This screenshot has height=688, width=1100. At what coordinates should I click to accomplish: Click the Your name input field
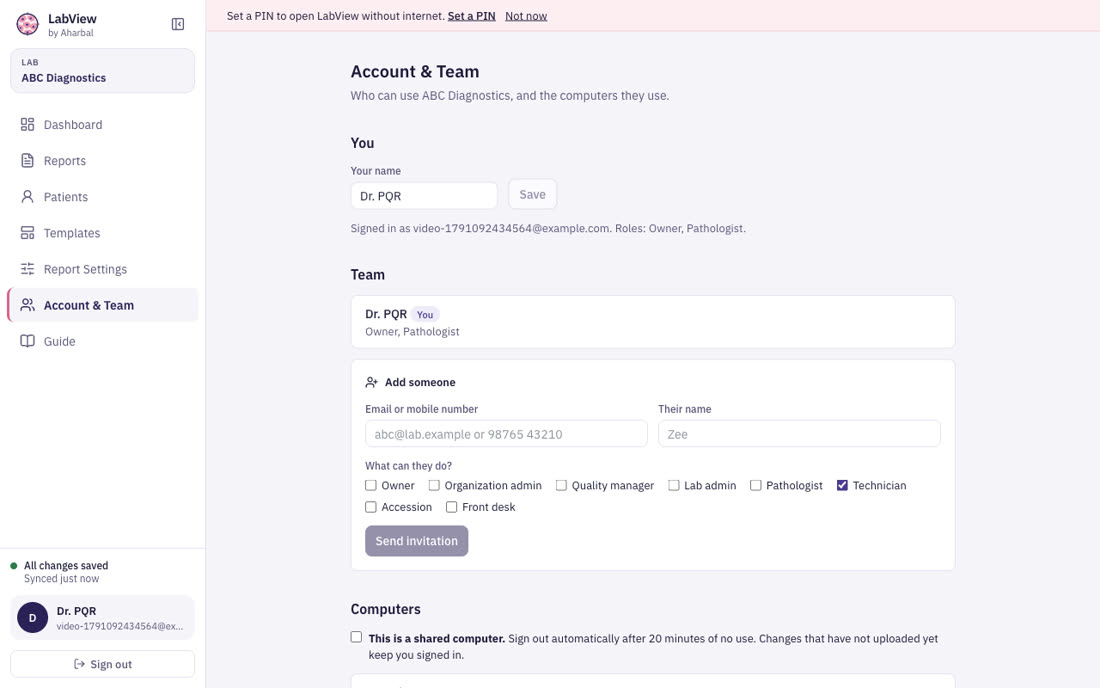tap(424, 196)
